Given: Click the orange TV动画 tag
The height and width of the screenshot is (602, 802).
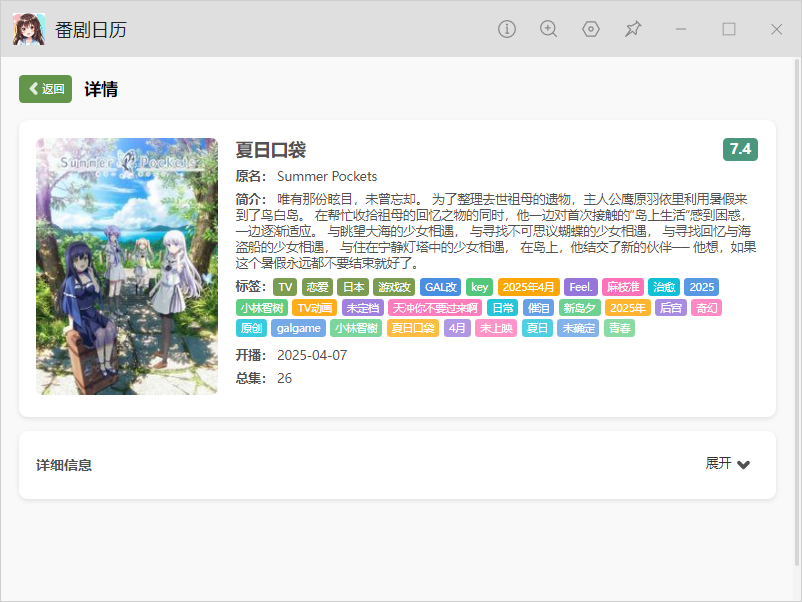Looking at the screenshot, I should (315, 308).
